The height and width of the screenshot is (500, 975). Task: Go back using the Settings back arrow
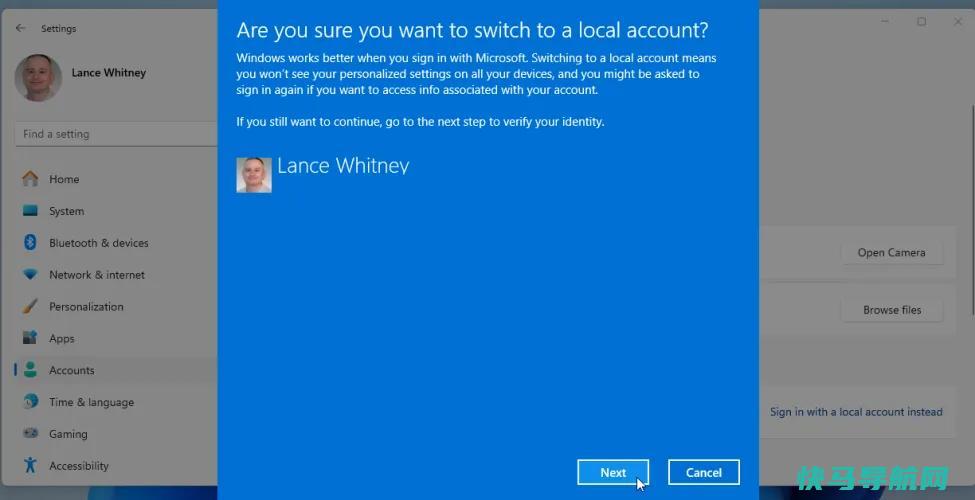tap(21, 28)
